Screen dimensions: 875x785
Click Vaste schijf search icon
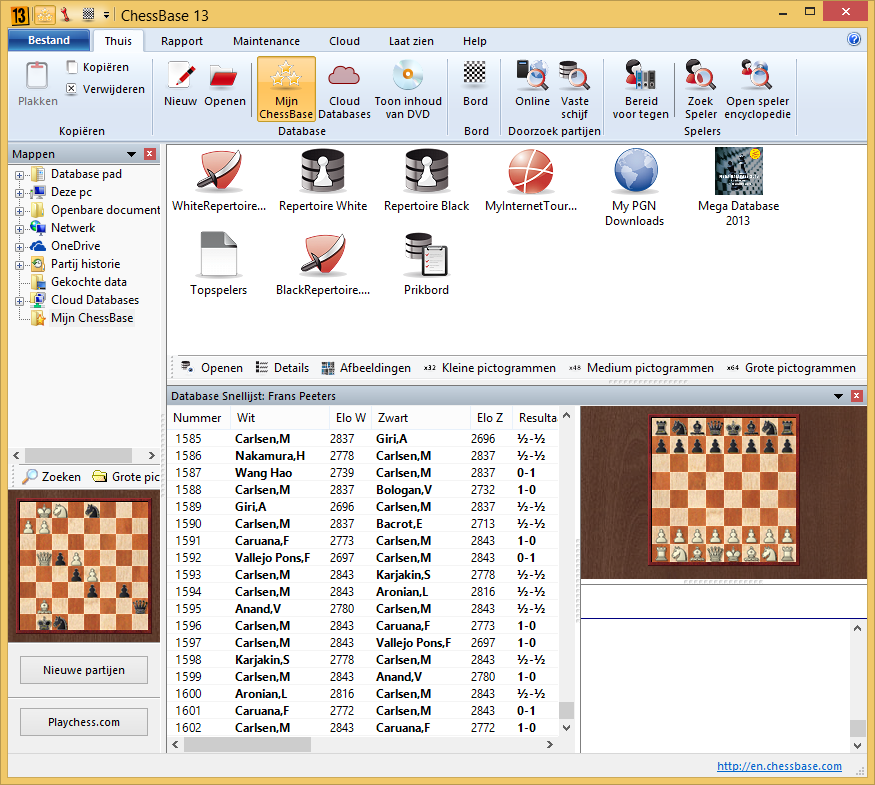[x=574, y=75]
